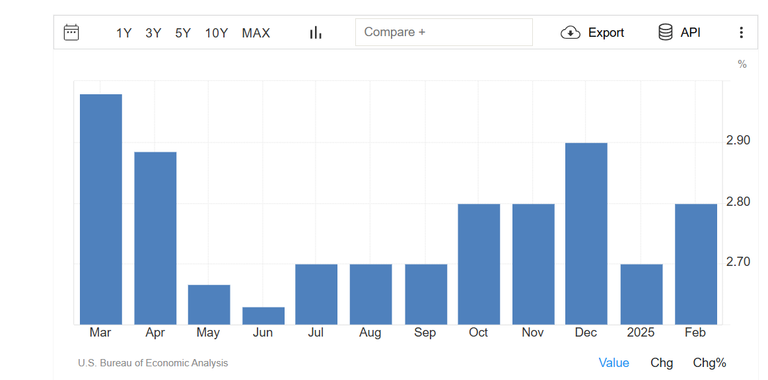Click the 2025 January bar in chart
The height and width of the screenshot is (380, 768).
point(642,294)
